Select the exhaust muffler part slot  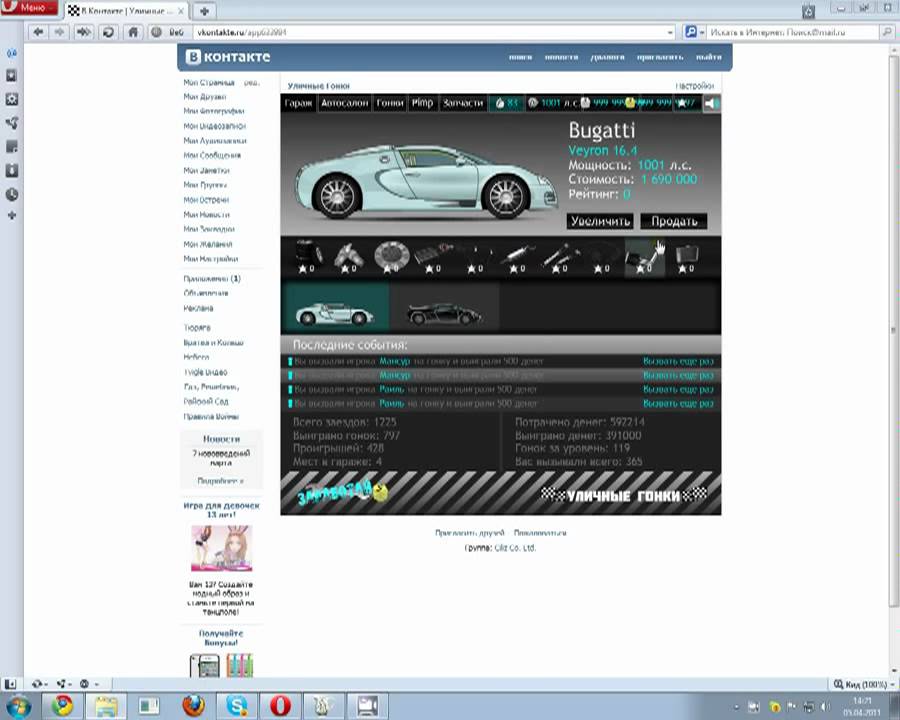518,257
